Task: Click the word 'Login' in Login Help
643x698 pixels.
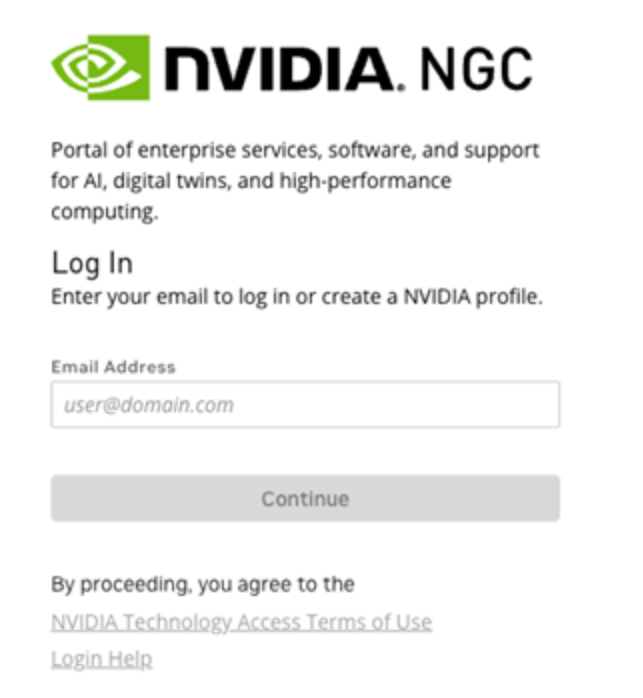Action: point(75,659)
